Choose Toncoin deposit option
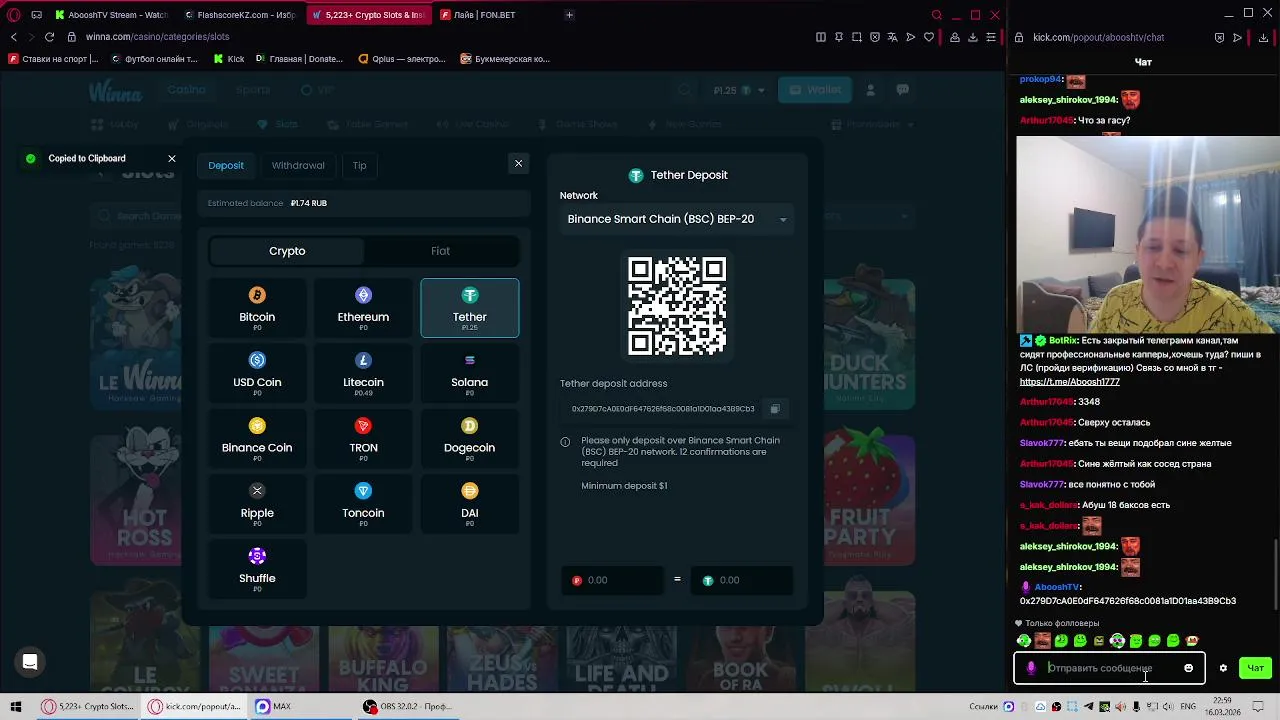This screenshot has width=1280, height=720. click(x=363, y=504)
